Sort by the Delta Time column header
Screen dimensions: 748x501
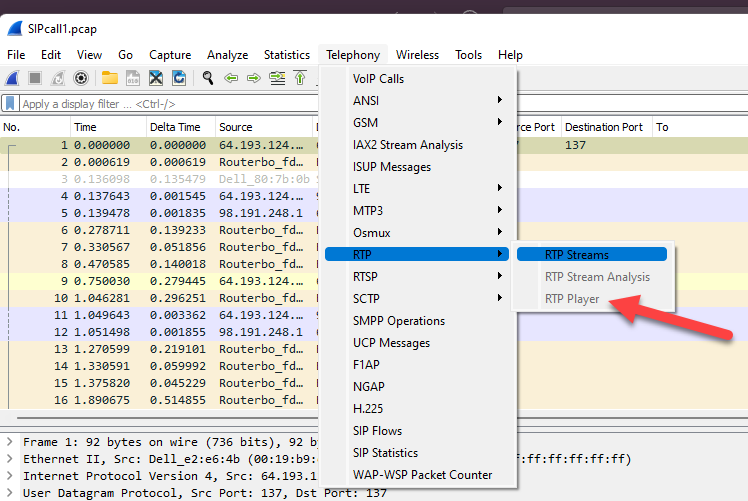(x=175, y=128)
